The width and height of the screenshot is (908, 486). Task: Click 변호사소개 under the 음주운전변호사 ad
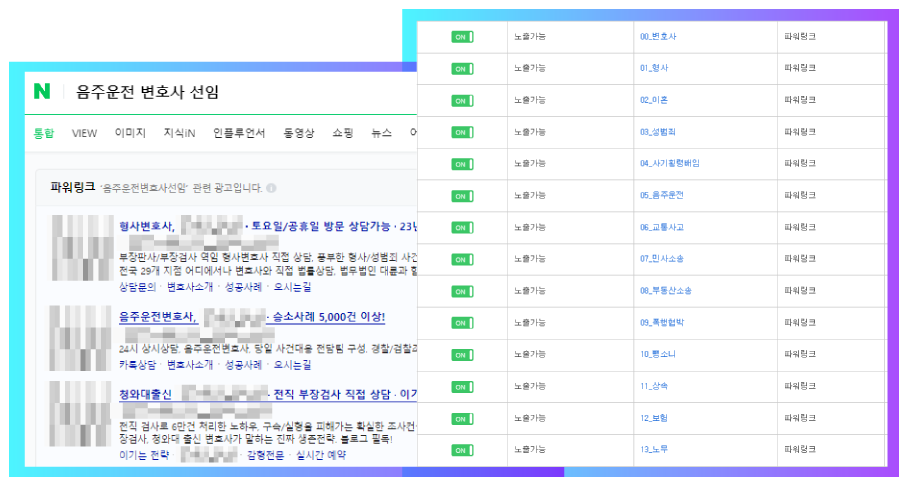point(190,365)
